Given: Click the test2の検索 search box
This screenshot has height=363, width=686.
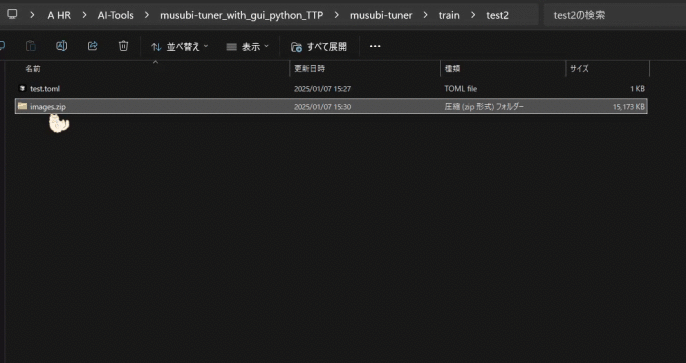Looking at the screenshot, I should pos(615,15).
